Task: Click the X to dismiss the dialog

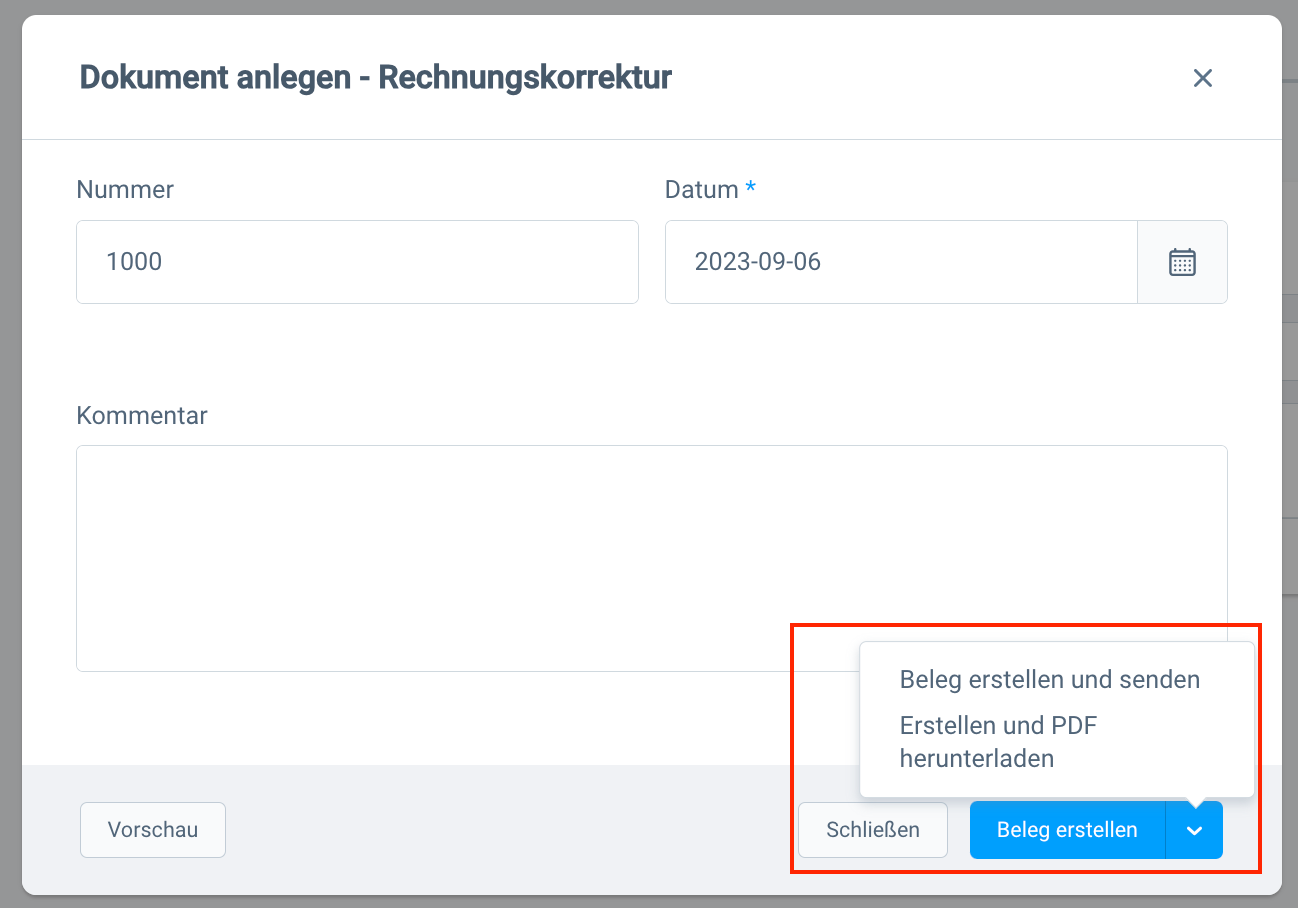Action: pos(1202,78)
